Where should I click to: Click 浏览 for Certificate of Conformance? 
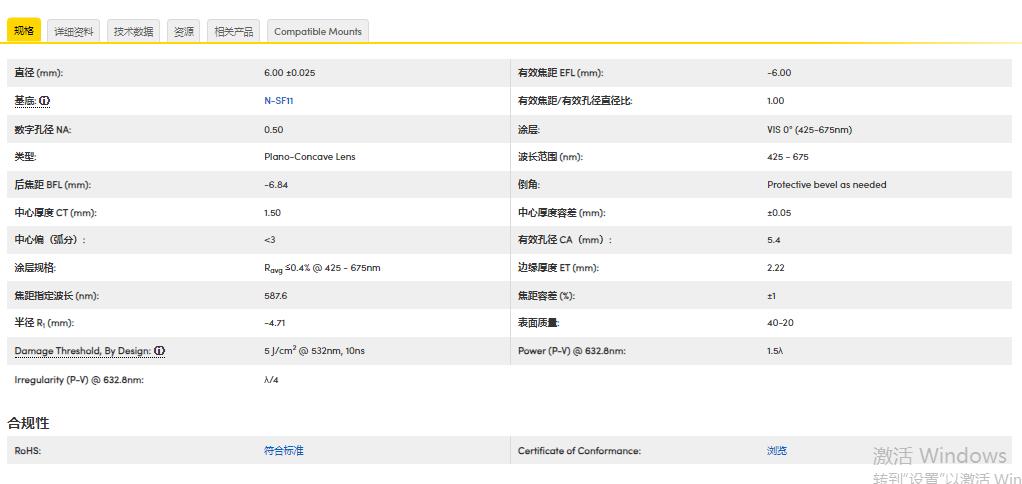point(777,451)
